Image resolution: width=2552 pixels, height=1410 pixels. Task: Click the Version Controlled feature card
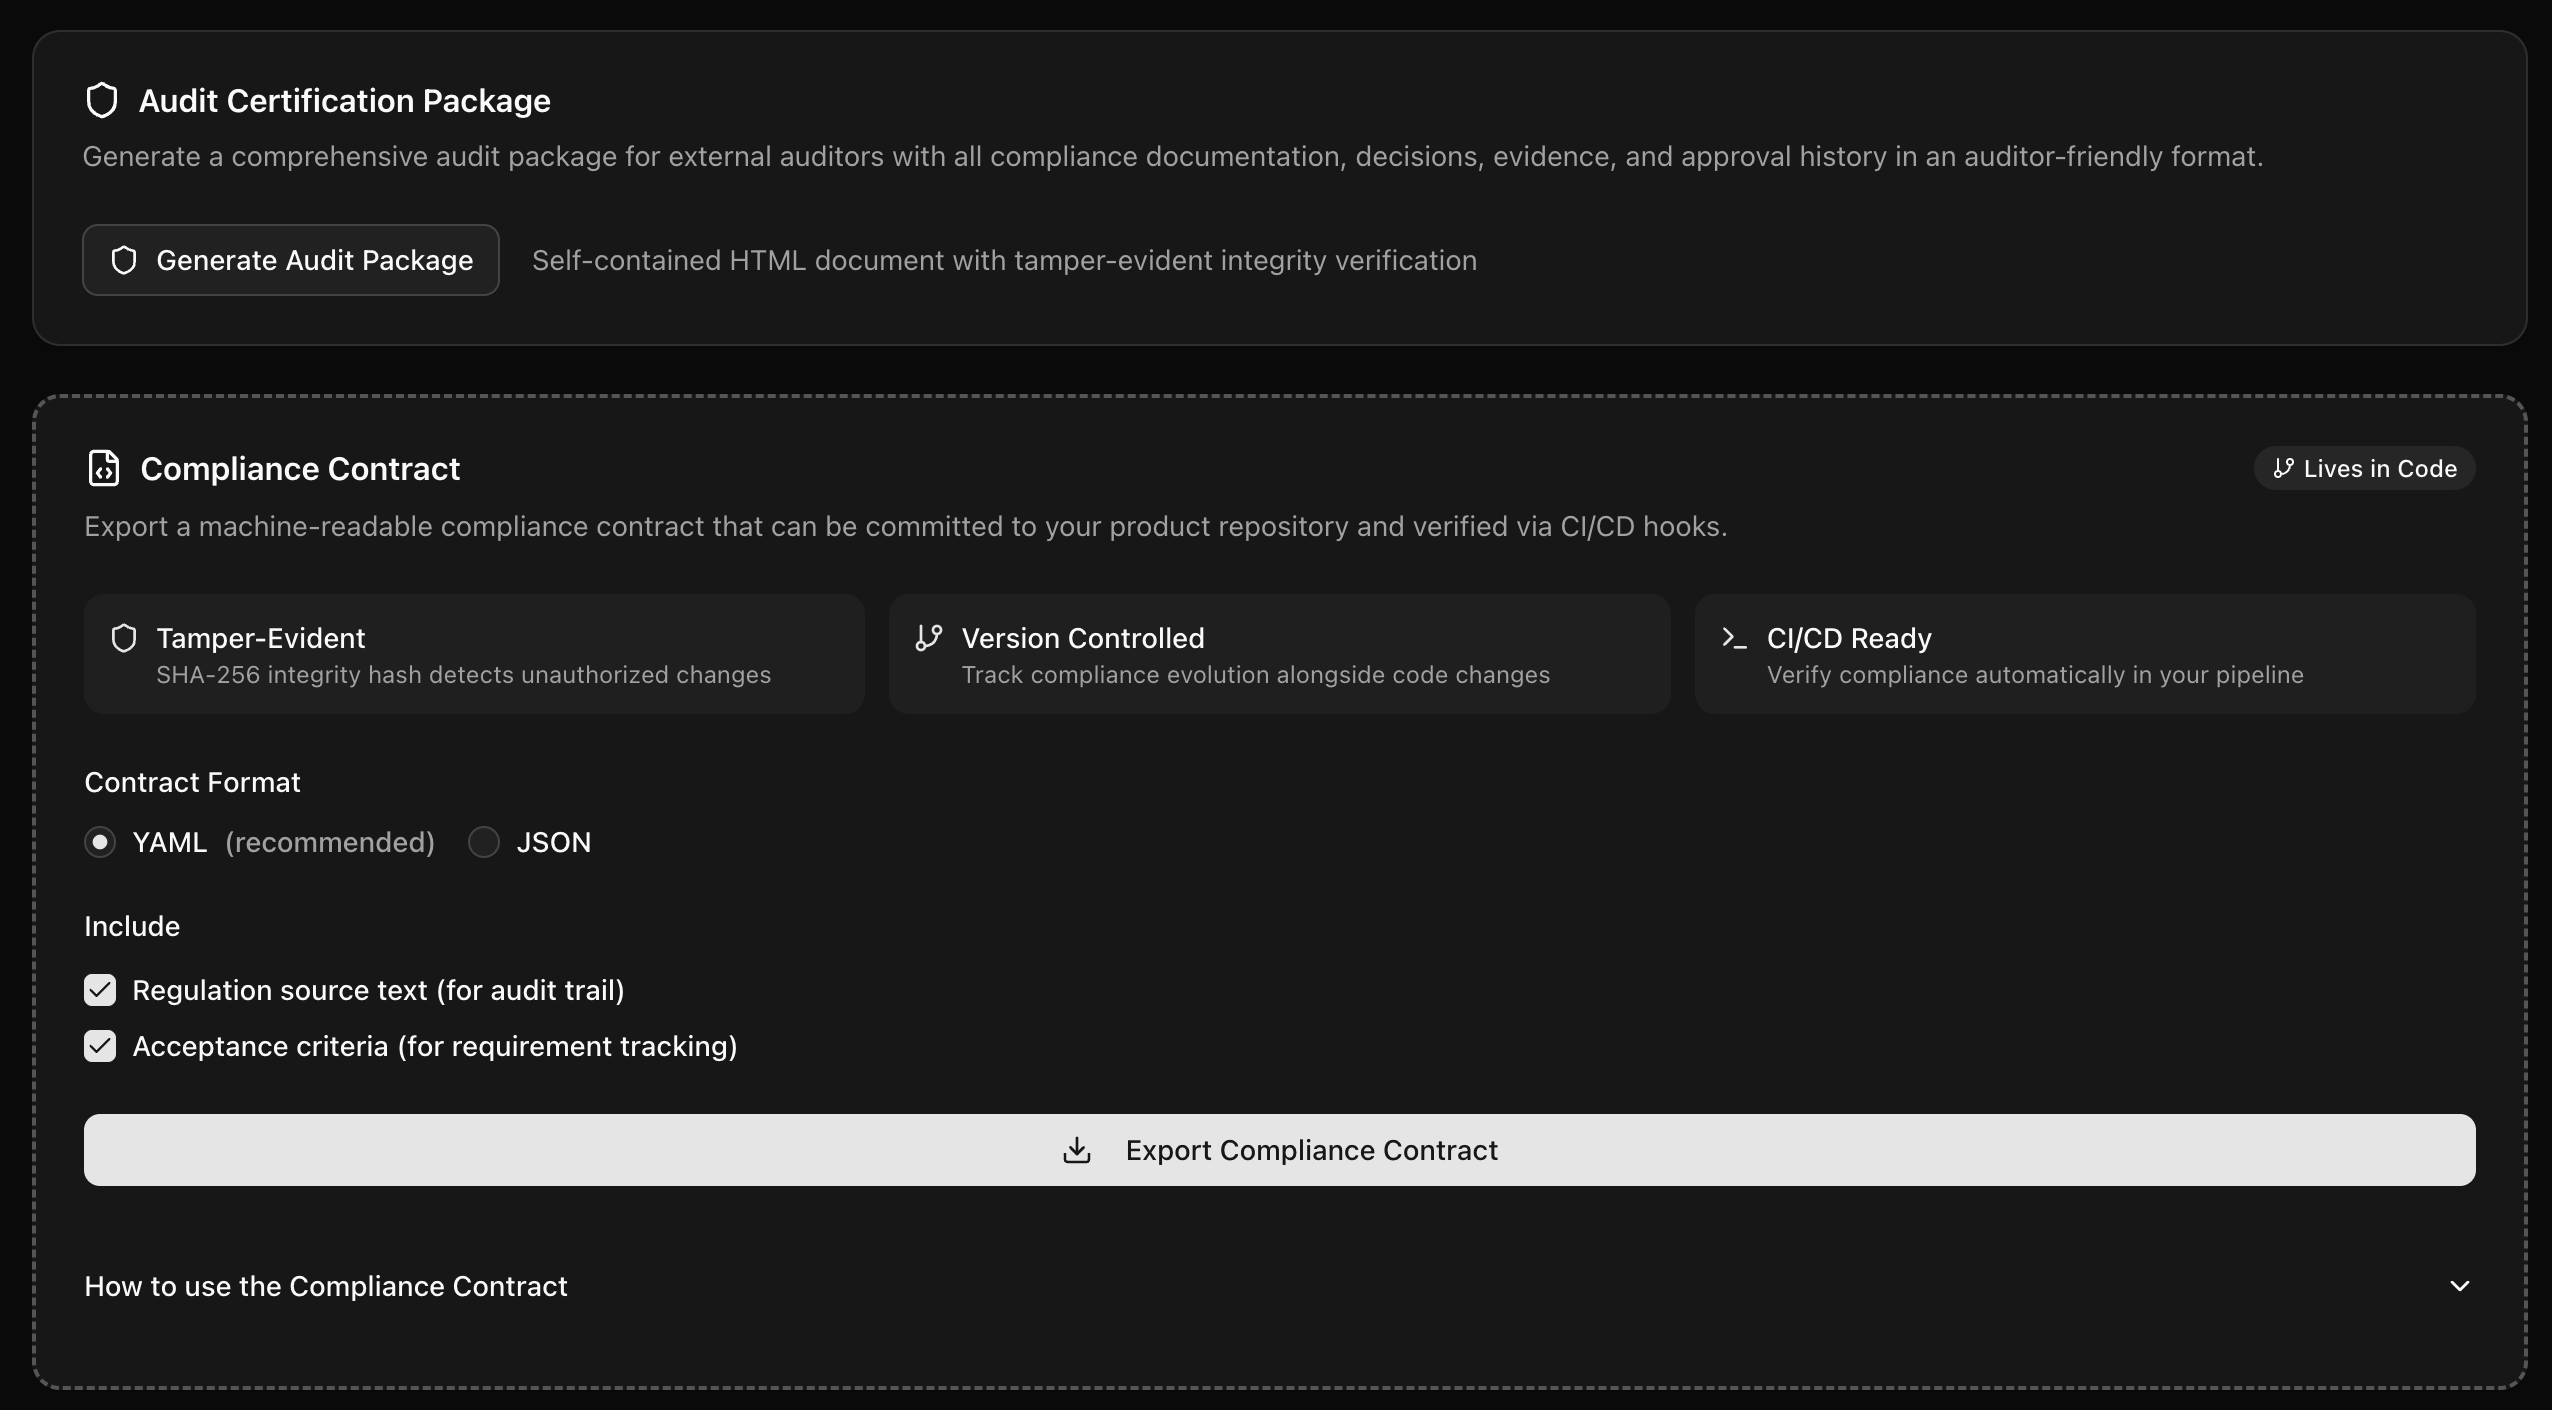[1279, 655]
